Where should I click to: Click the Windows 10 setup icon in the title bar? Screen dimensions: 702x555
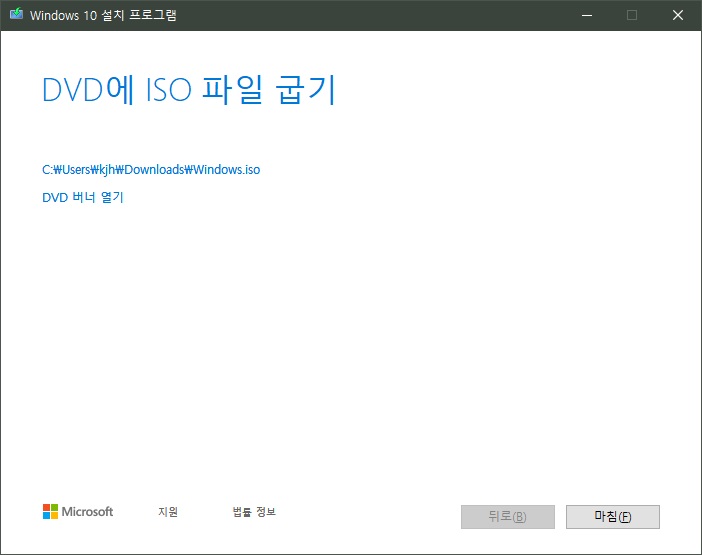pyautogui.click(x=17, y=14)
